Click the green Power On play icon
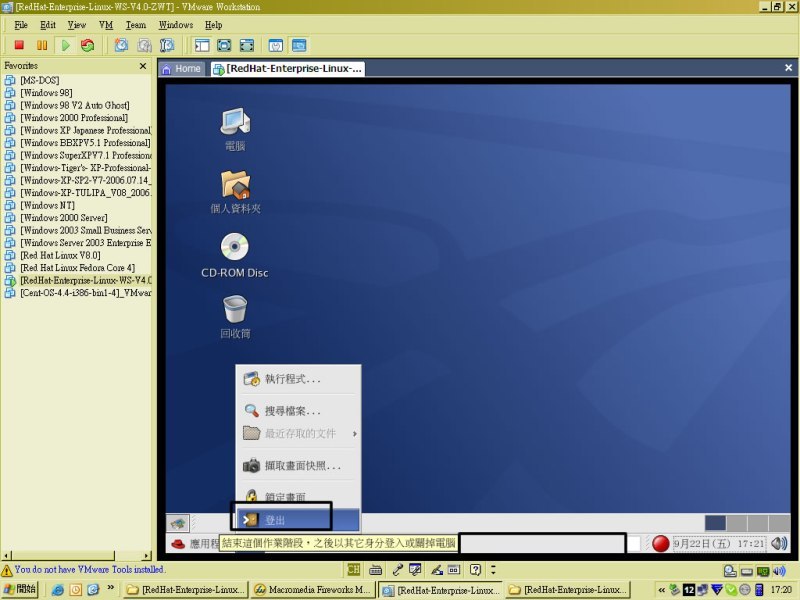Viewport: 800px width, 600px height. (x=65, y=45)
